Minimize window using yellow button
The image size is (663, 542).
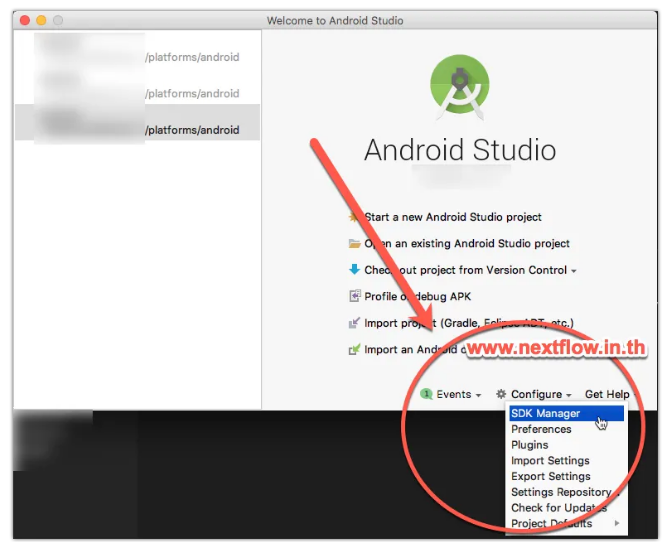41,20
